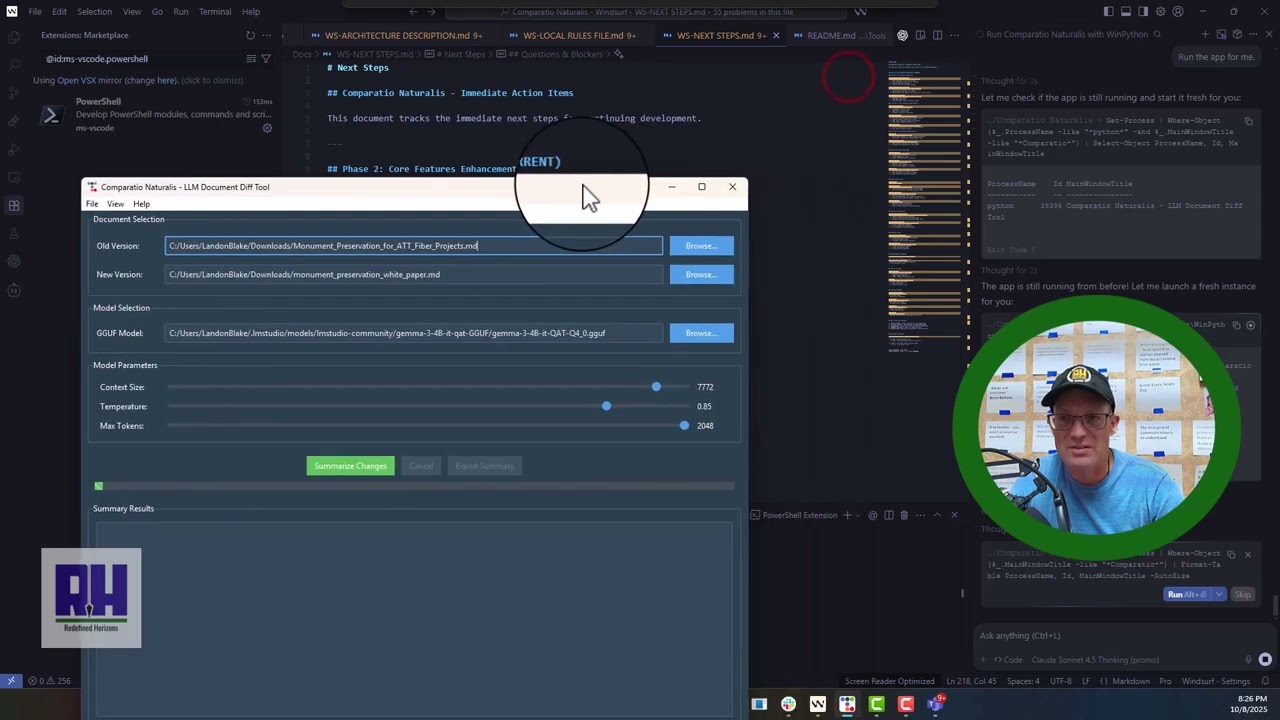Viewport: 1280px width, 720px height.
Task: Open the PowerShell extension manage gear
Action: click(x=267, y=128)
